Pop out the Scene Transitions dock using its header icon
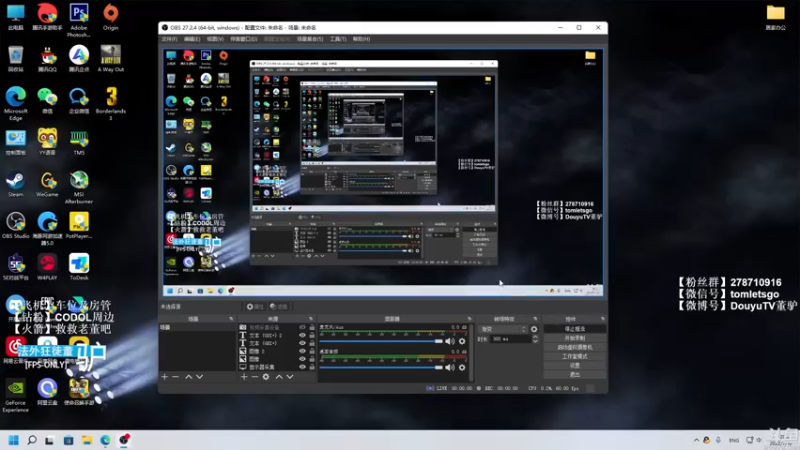Image resolution: width=800 pixels, height=450 pixels. point(535,319)
